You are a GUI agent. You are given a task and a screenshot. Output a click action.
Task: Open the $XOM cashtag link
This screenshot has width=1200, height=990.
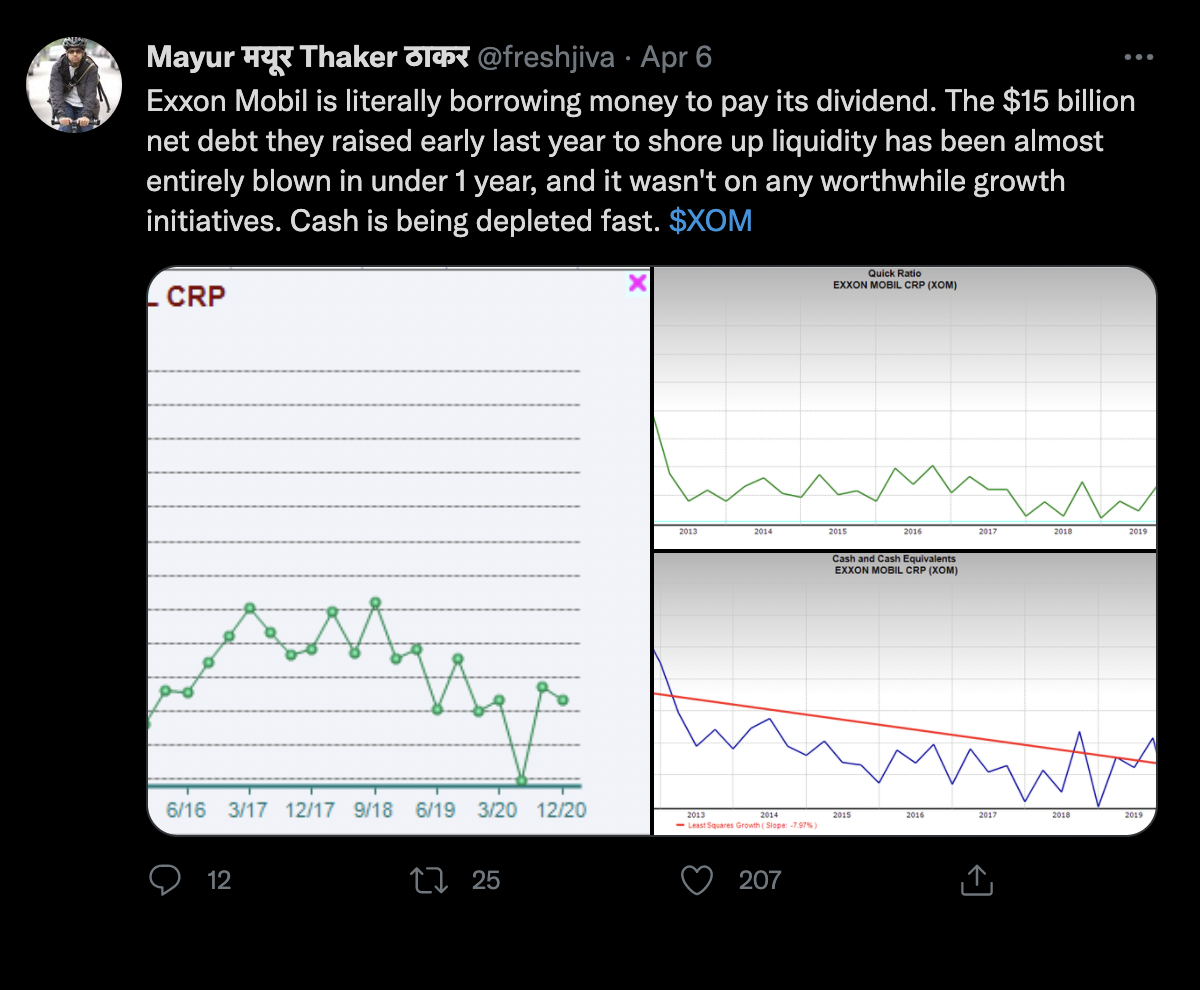click(x=710, y=220)
